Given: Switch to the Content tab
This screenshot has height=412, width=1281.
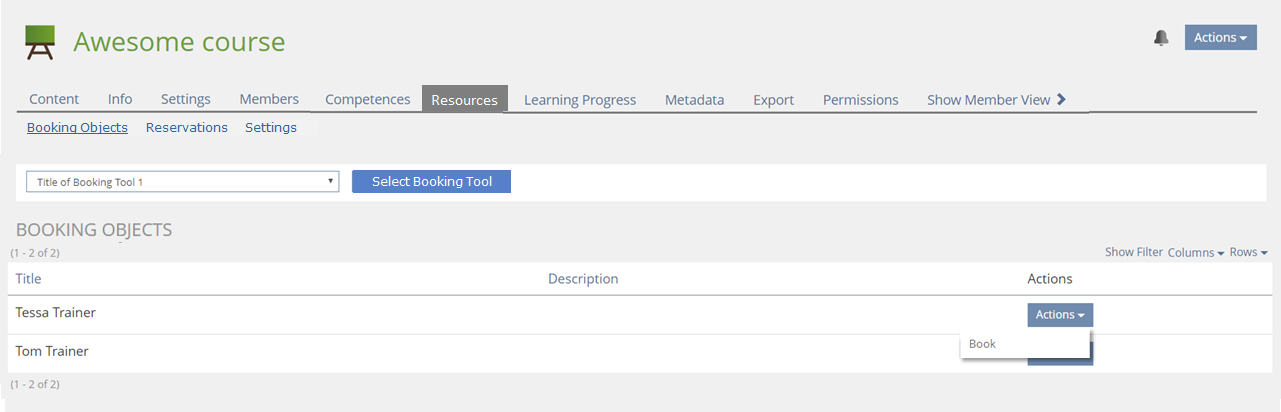Looking at the screenshot, I should [54, 100].
